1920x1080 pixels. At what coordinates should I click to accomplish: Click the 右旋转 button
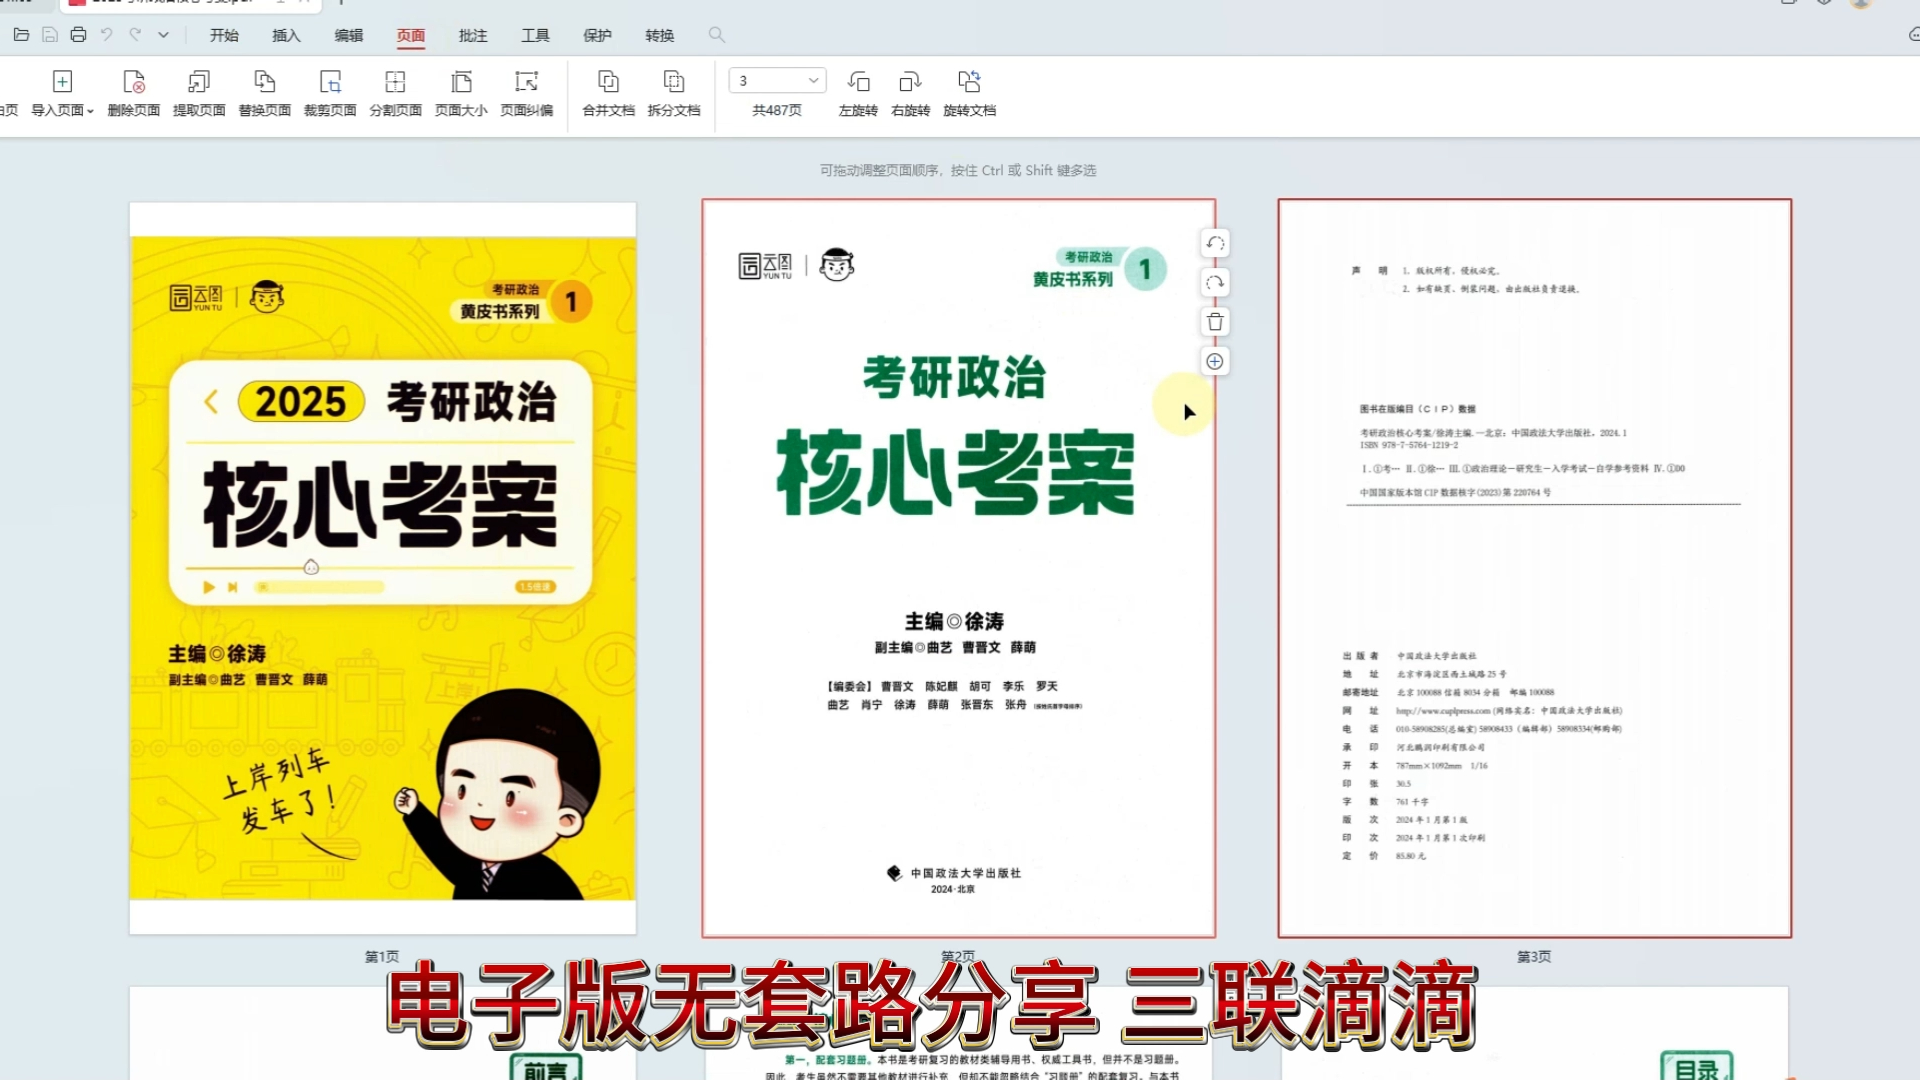(x=910, y=94)
